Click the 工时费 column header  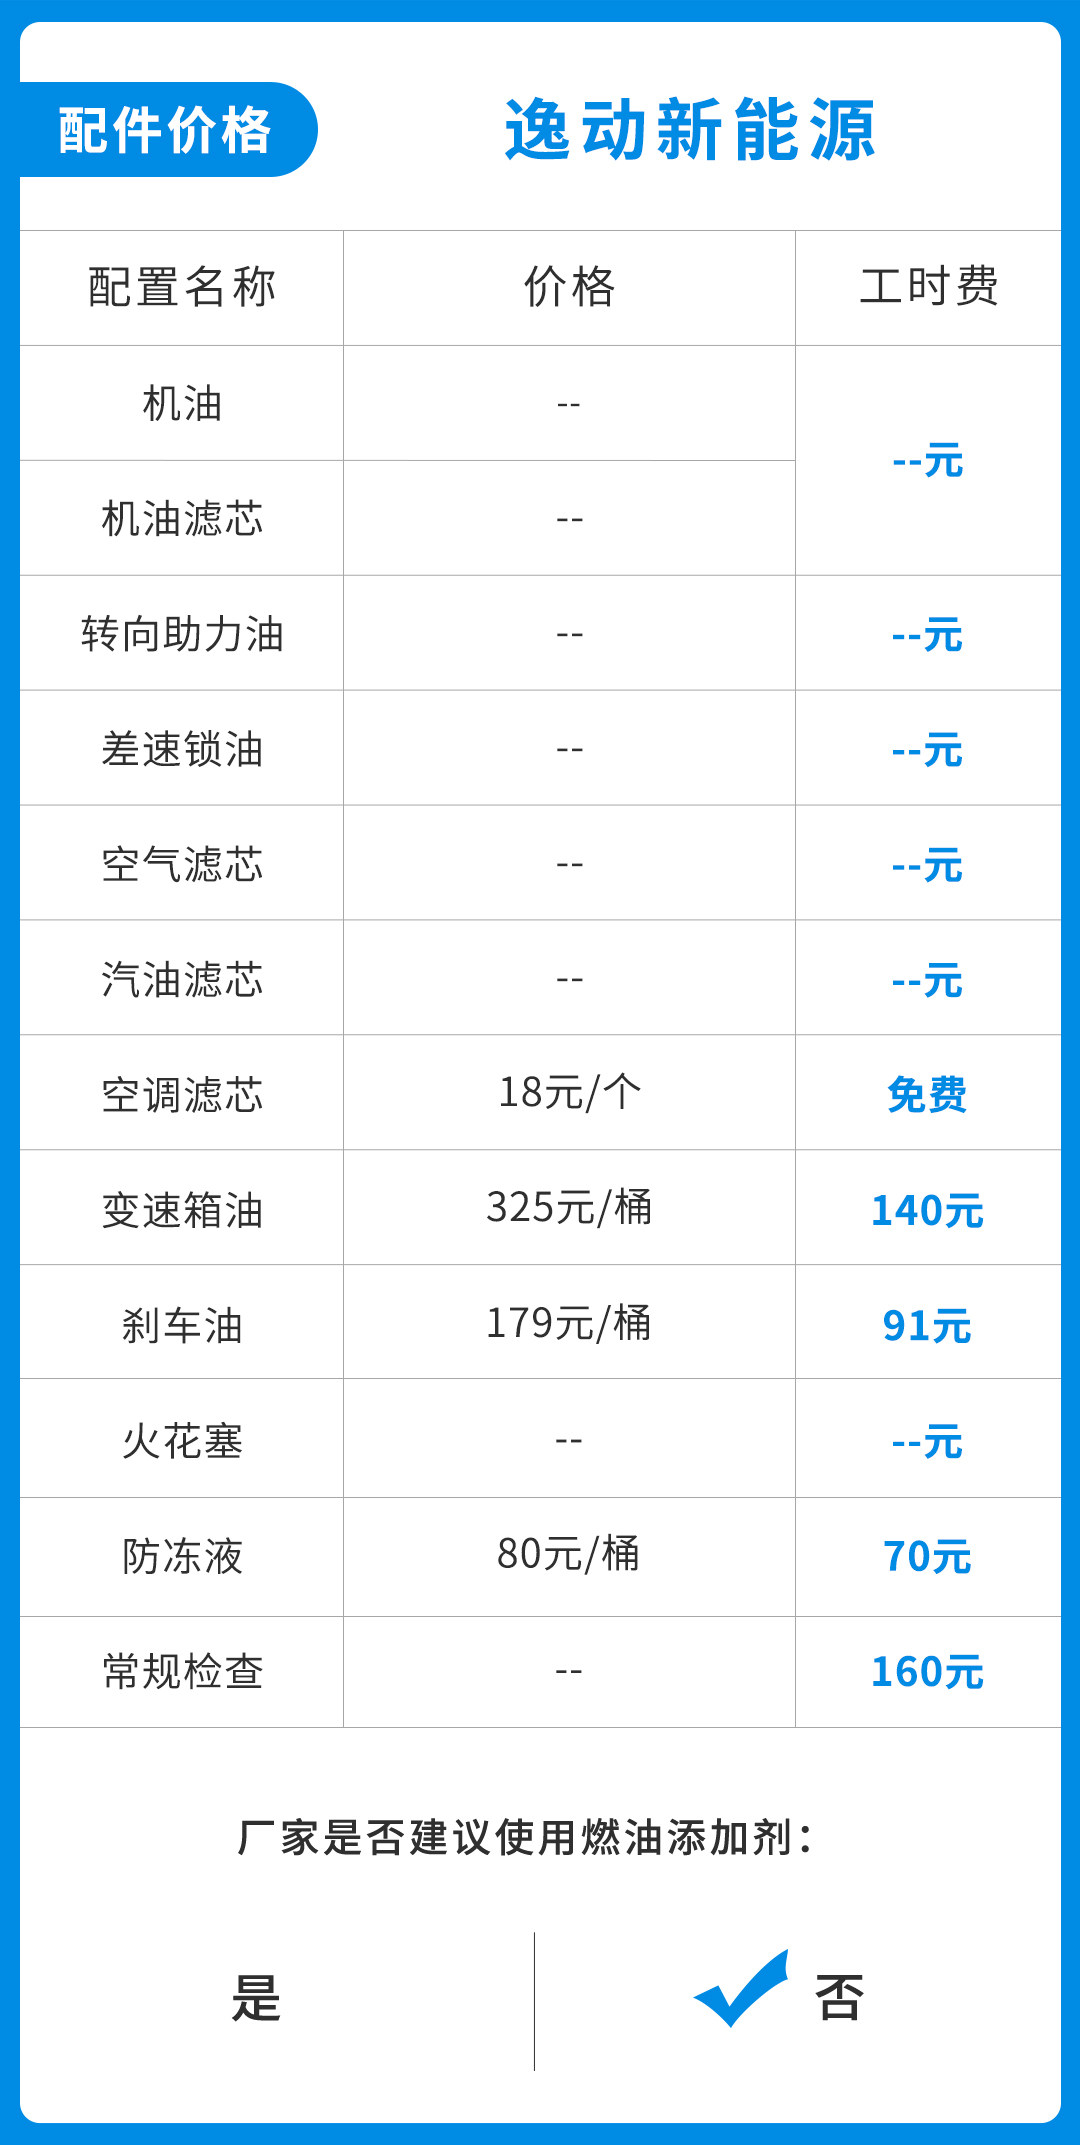click(928, 288)
